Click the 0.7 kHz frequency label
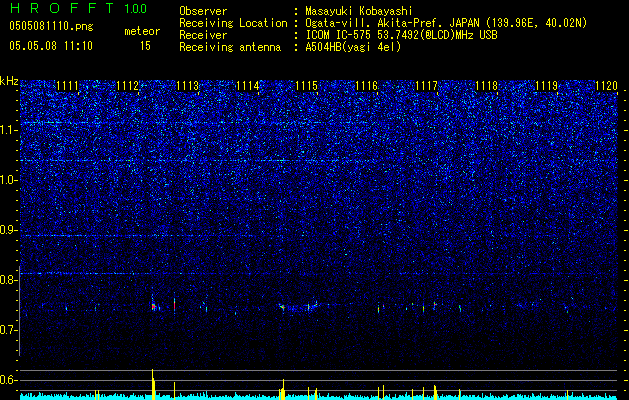This screenshot has height=400, width=629. [9, 330]
